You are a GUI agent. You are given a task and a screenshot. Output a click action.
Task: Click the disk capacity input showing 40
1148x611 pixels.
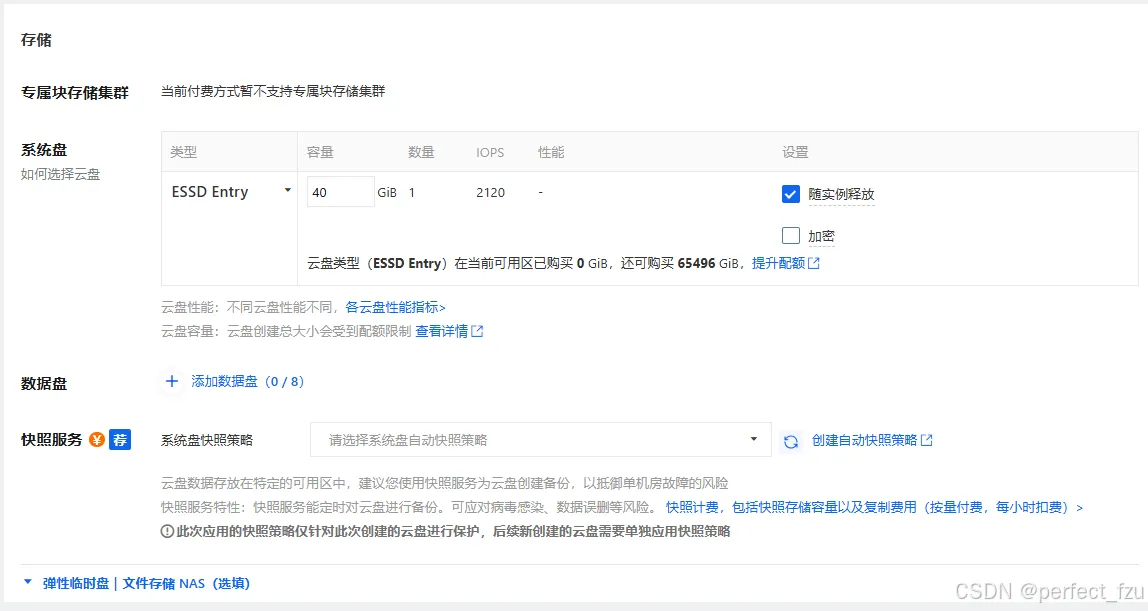(339, 191)
